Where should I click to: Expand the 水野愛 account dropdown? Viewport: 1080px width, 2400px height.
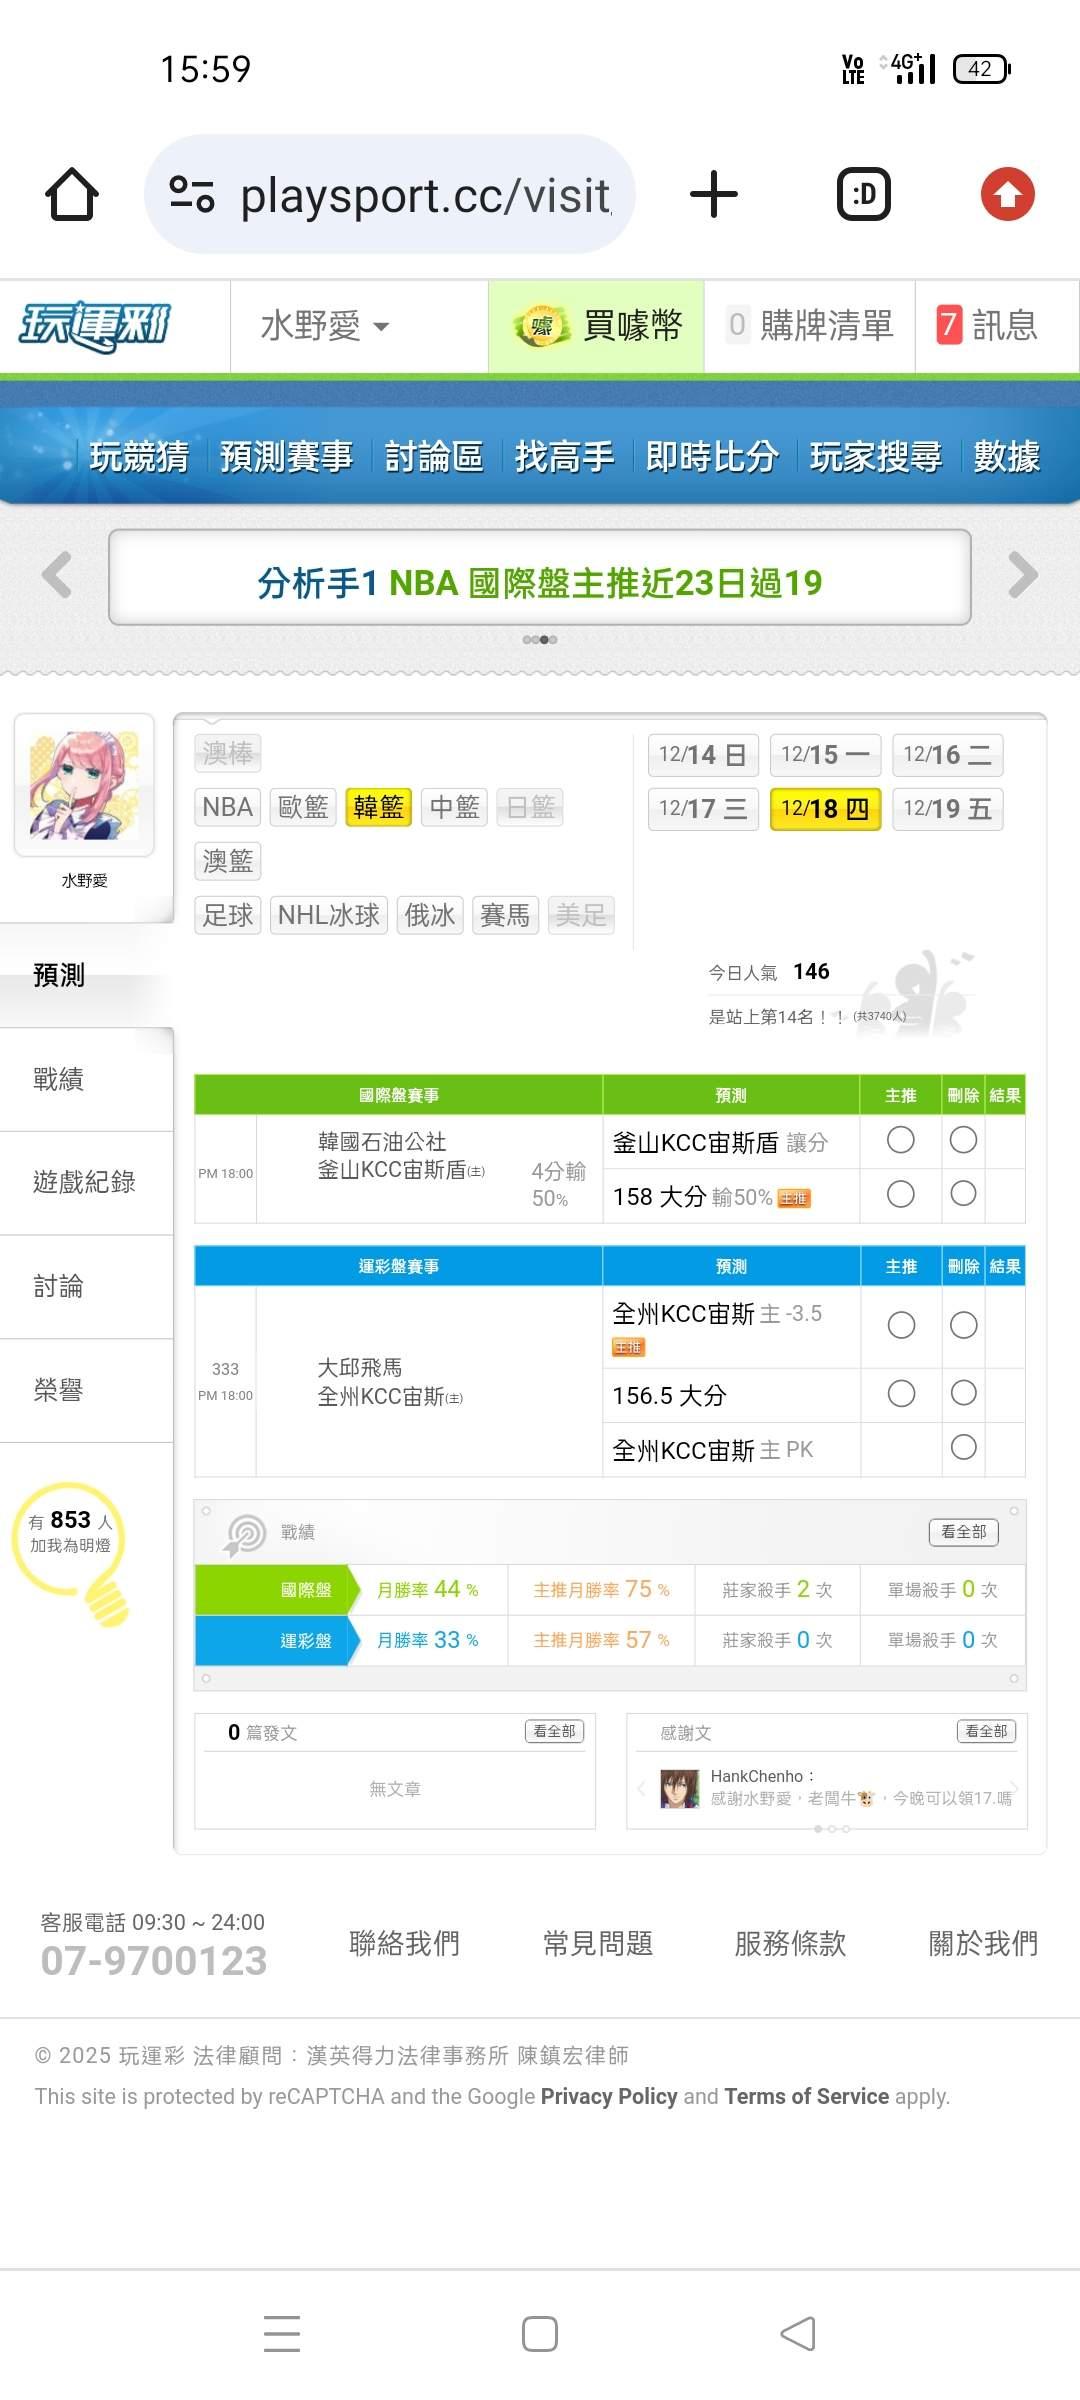(325, 326)
